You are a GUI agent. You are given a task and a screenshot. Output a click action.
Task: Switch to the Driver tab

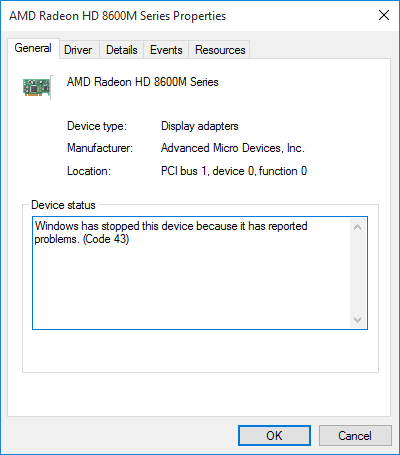click(78, 50)
